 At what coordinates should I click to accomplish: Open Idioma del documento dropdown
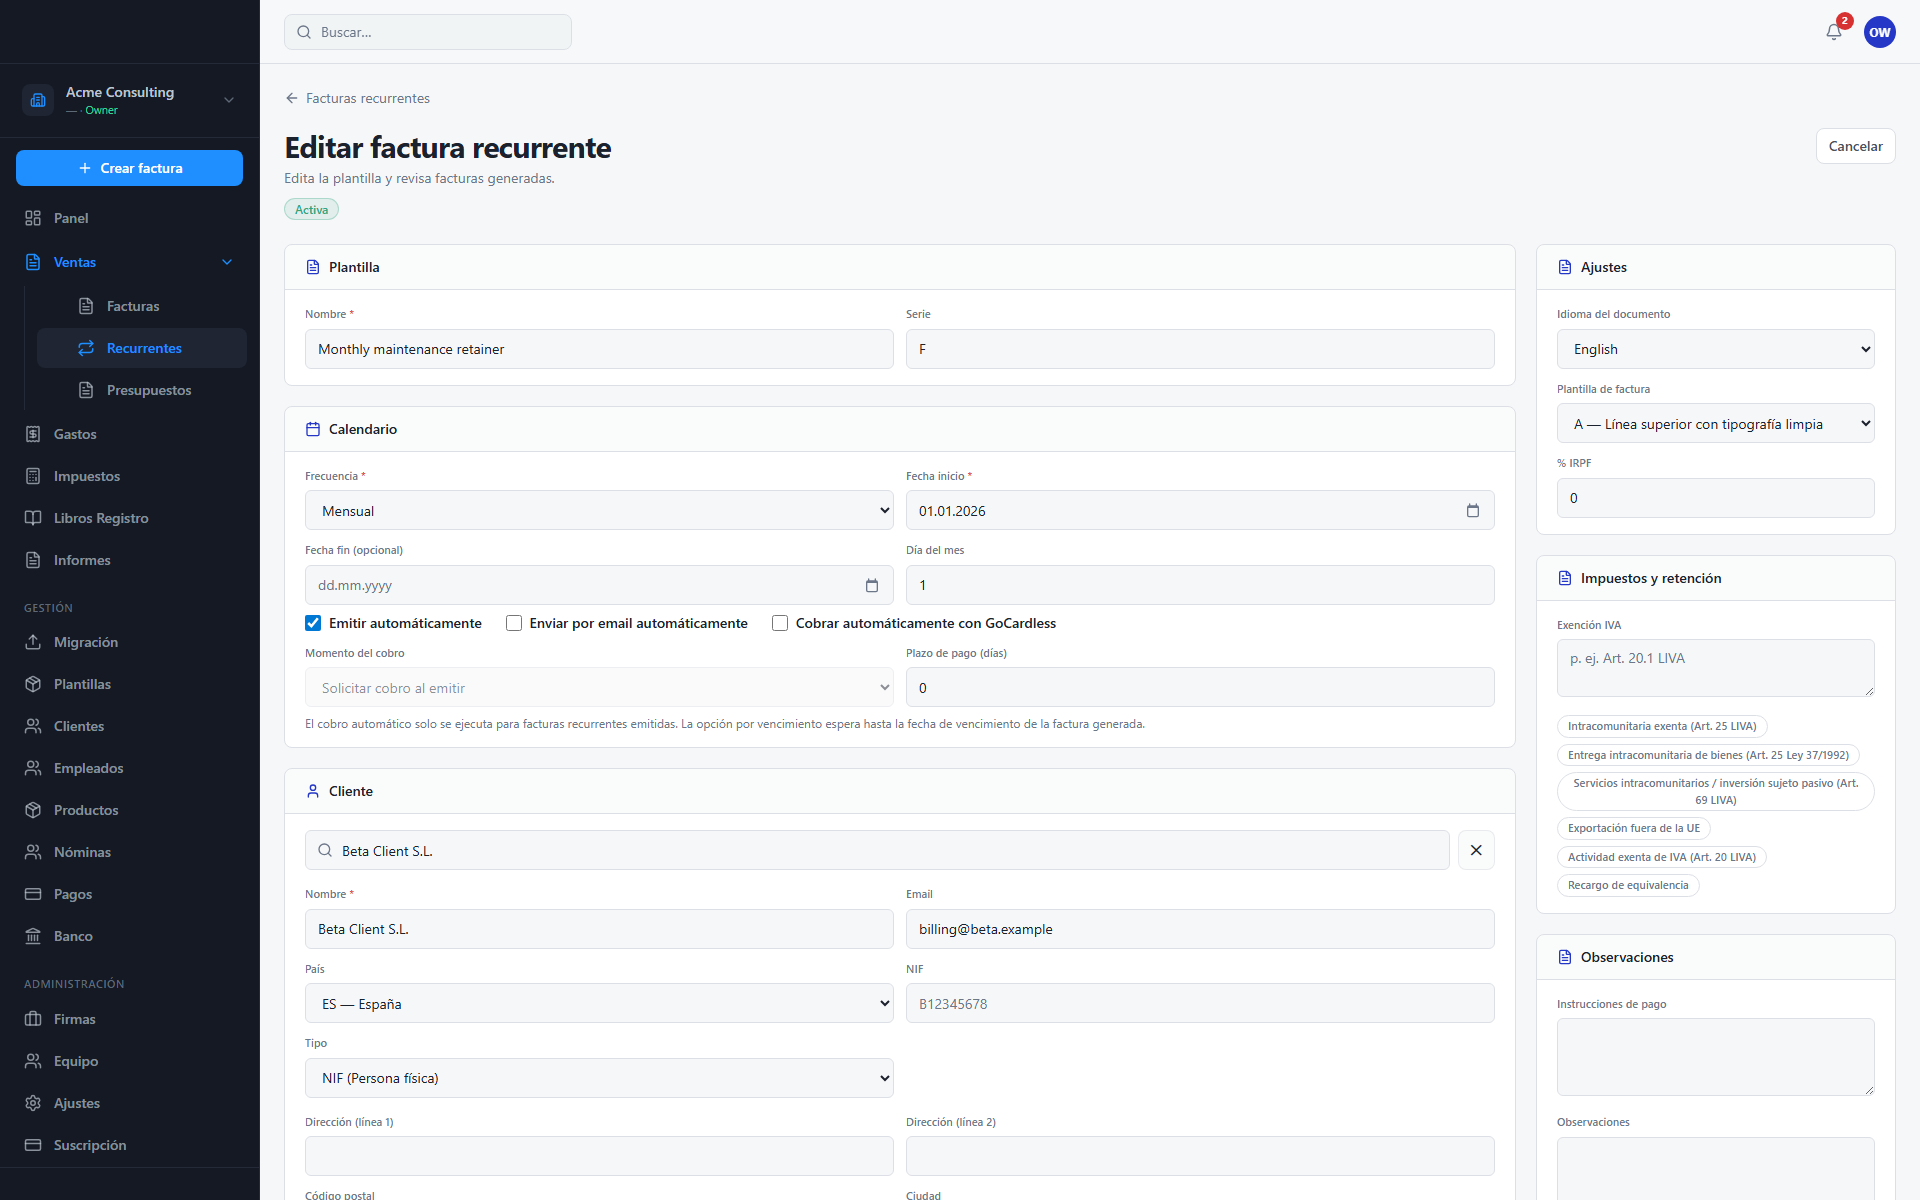tap(1716, 349)
